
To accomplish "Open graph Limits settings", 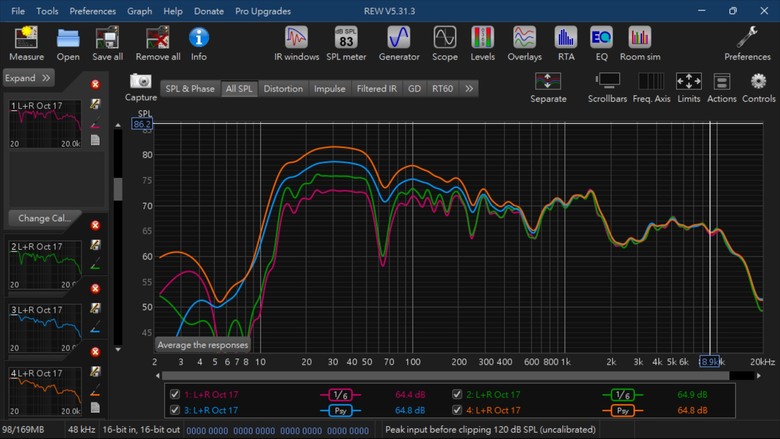I will tap(688, 88).
